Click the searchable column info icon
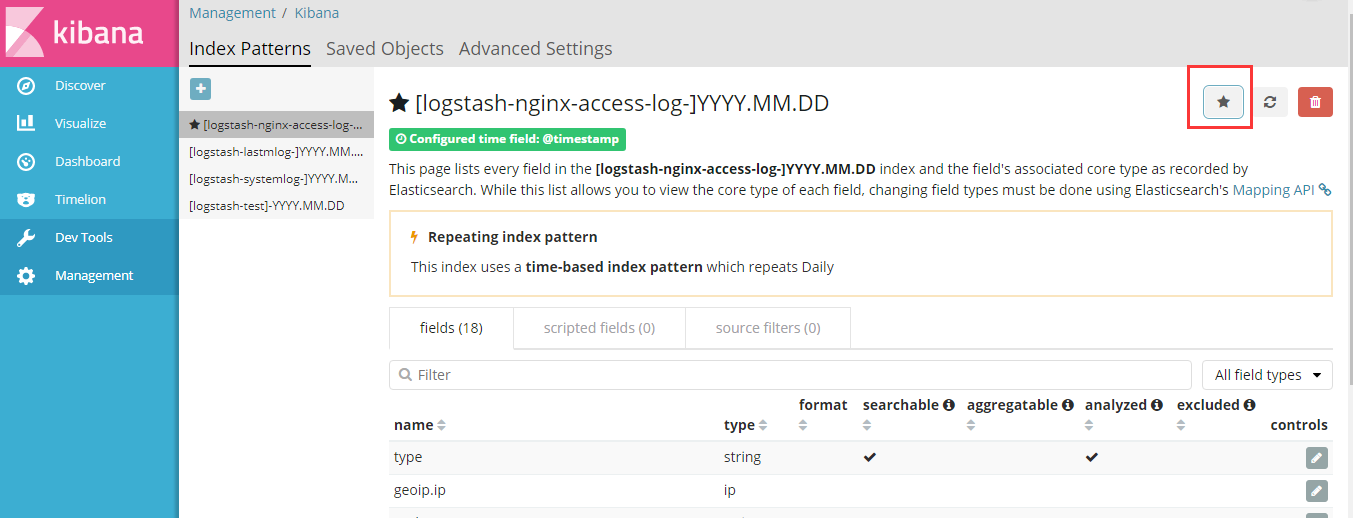The height and width of the screenshot is (518, 1353). coord(948,405)
